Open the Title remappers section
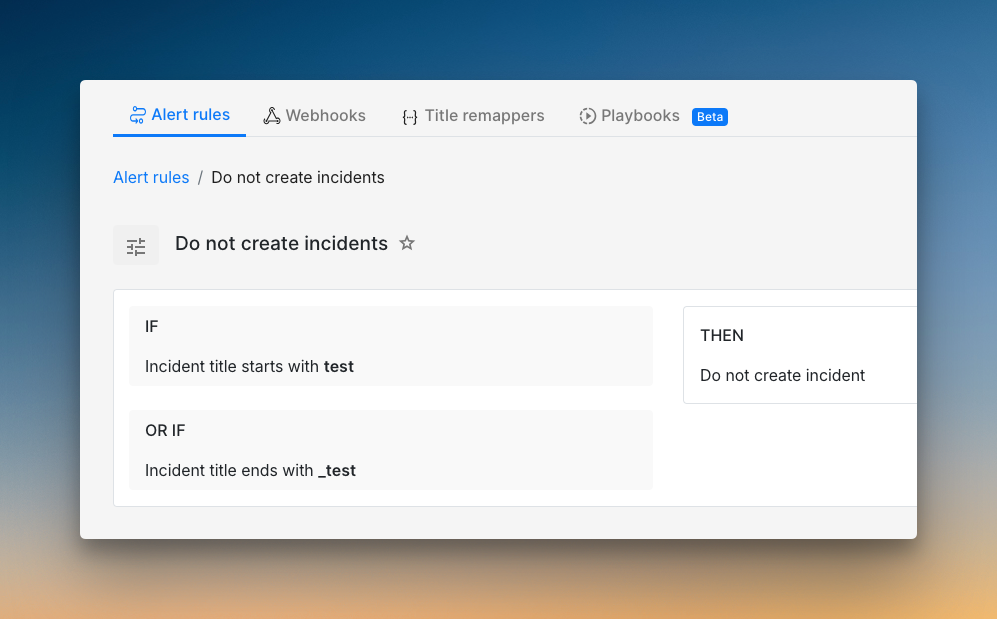The width and height of the screenshot is (997, 619). (x=473, y=115)
